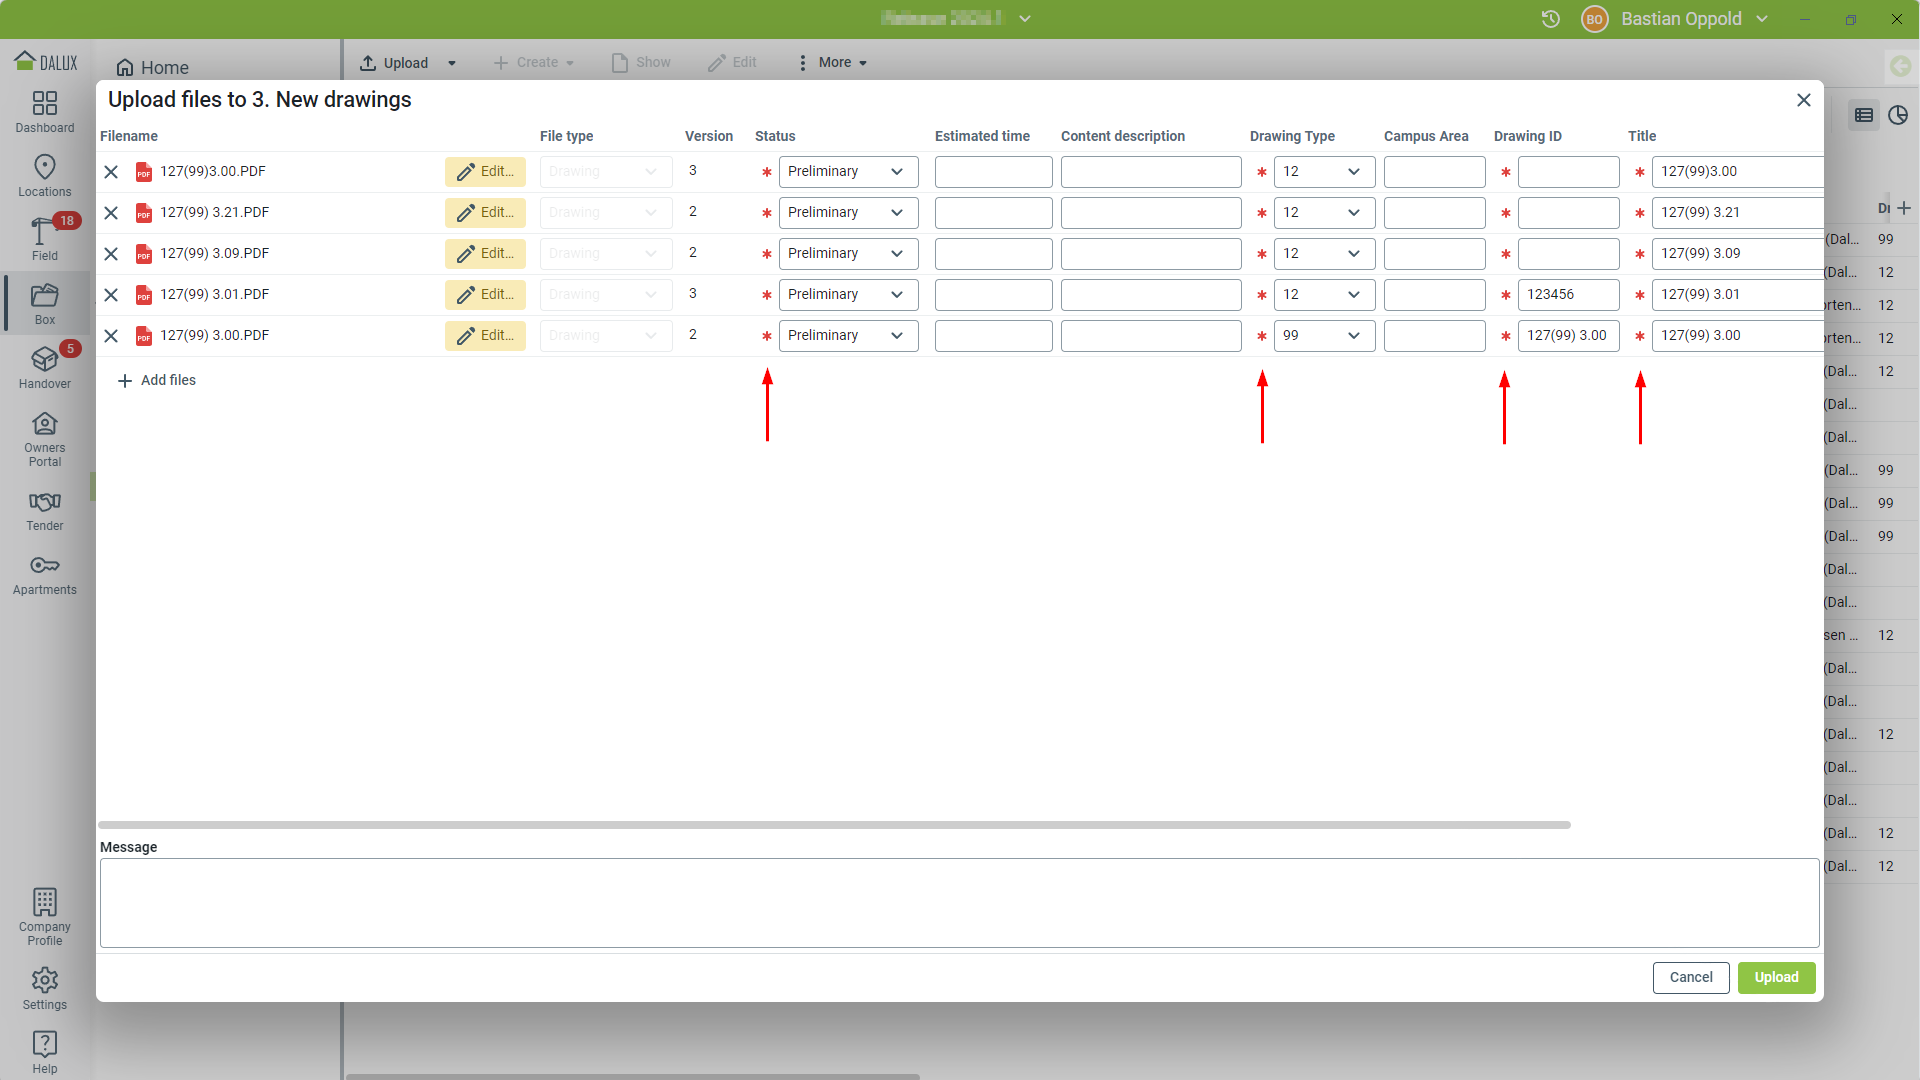Click the Message text box

point(958,902)
